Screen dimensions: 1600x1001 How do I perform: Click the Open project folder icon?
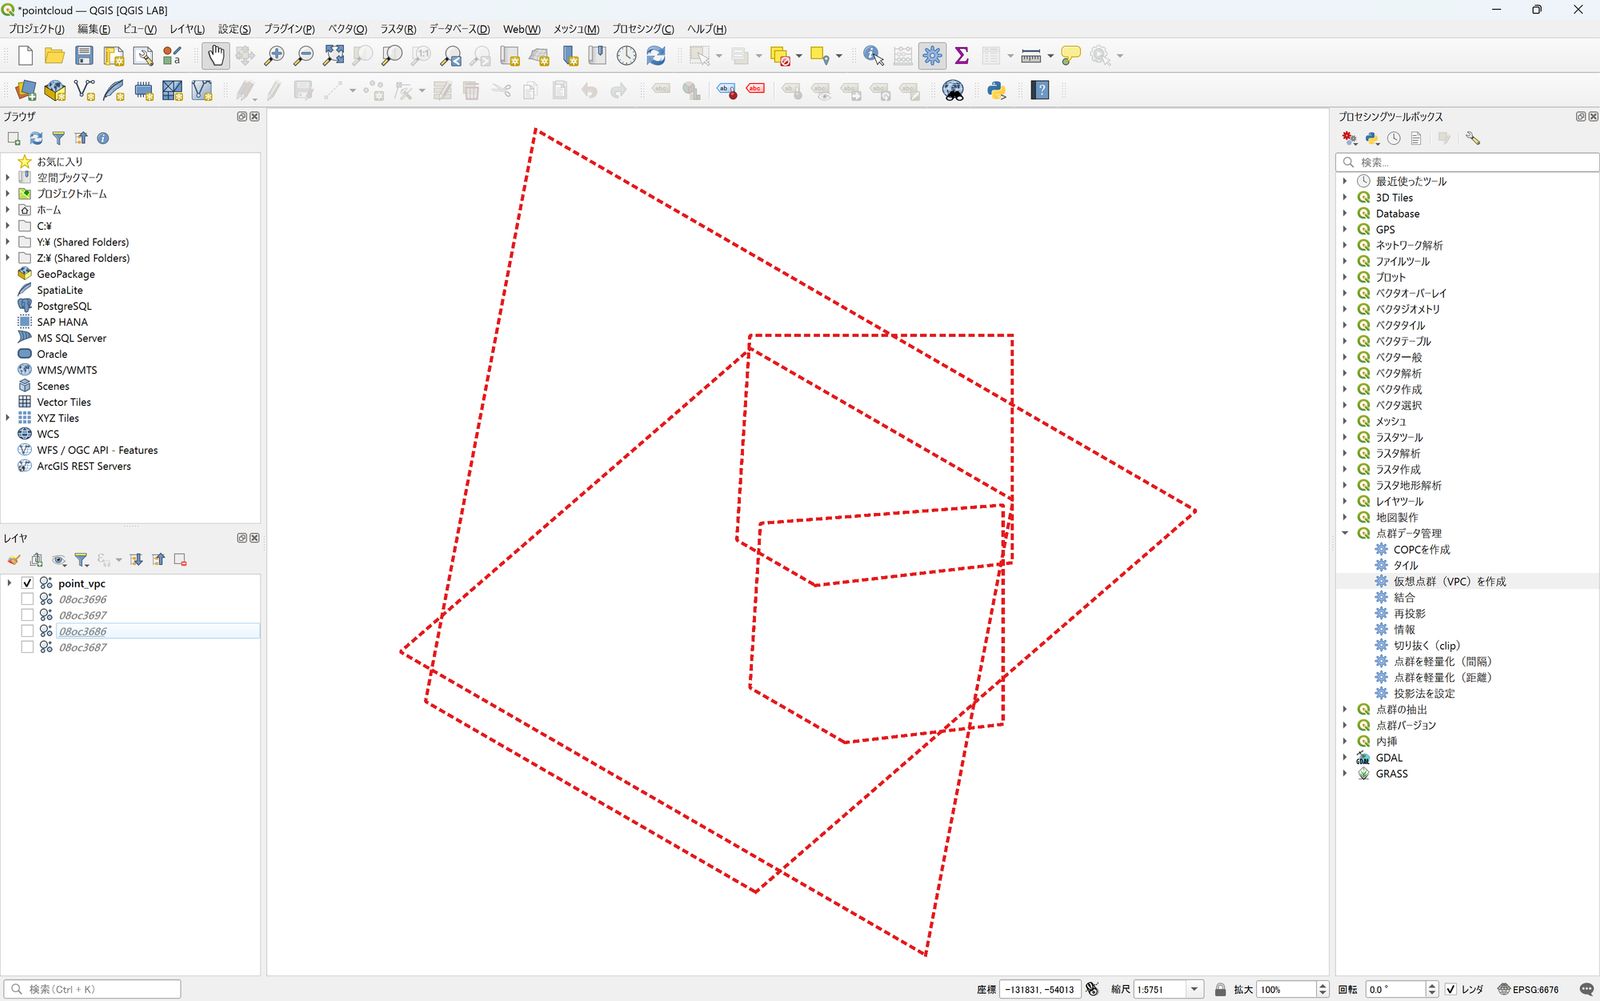(x=54, y=56)
